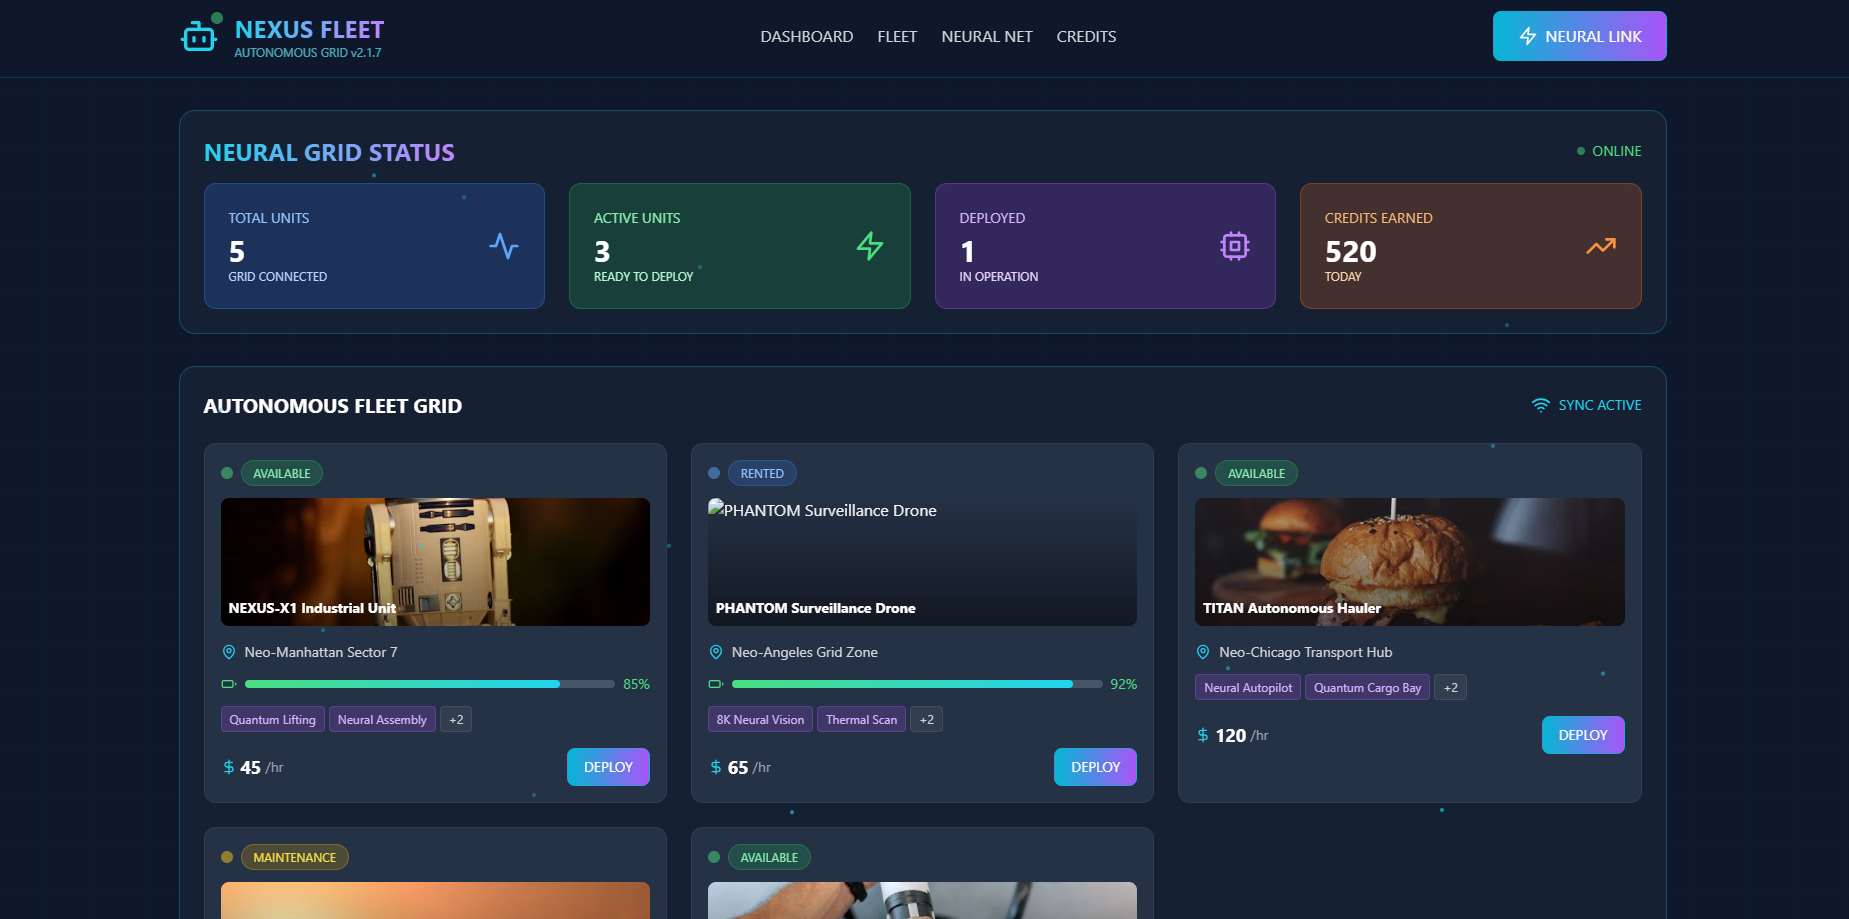Click the lightning bolt icon in Active Units
1849x919 pixels.
pyautogui.click(x=870, y=246)
